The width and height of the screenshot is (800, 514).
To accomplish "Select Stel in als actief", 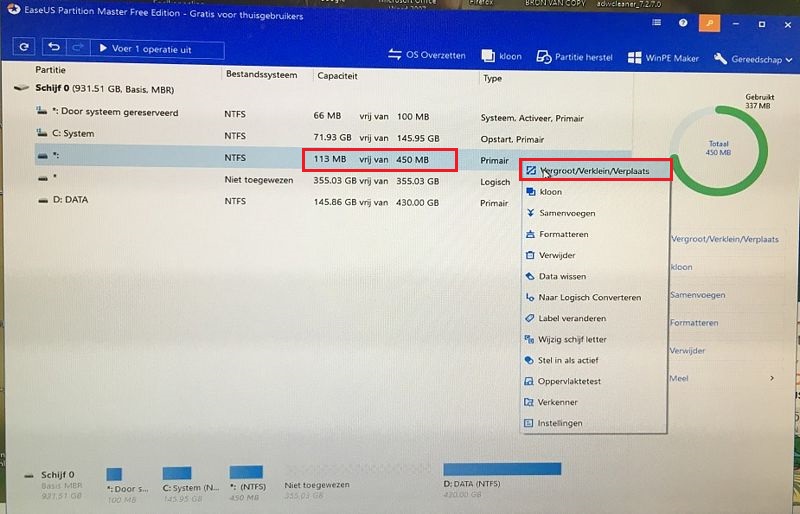I will point(594,360).
